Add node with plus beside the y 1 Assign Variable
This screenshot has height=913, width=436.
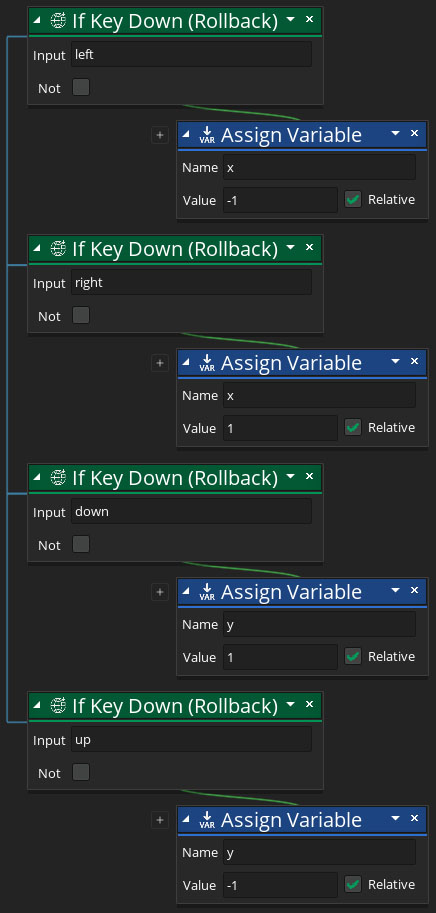[159, 592]
